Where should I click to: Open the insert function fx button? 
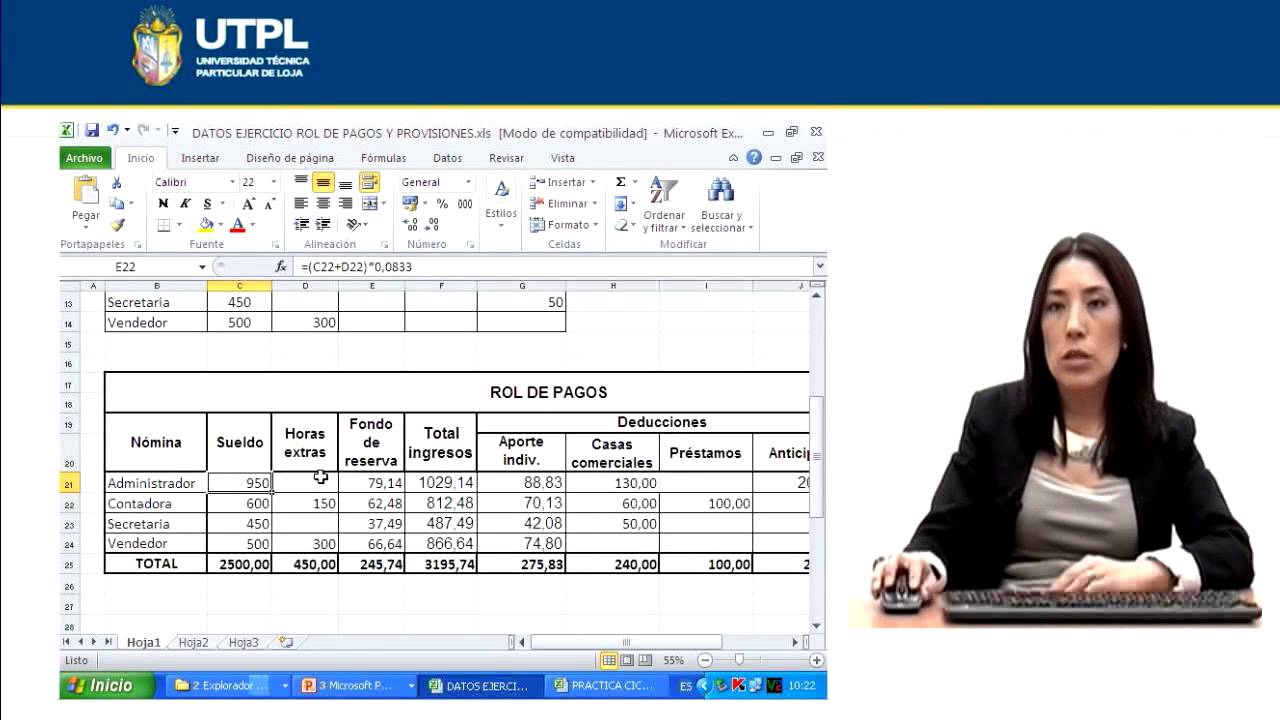coord(281,267)
